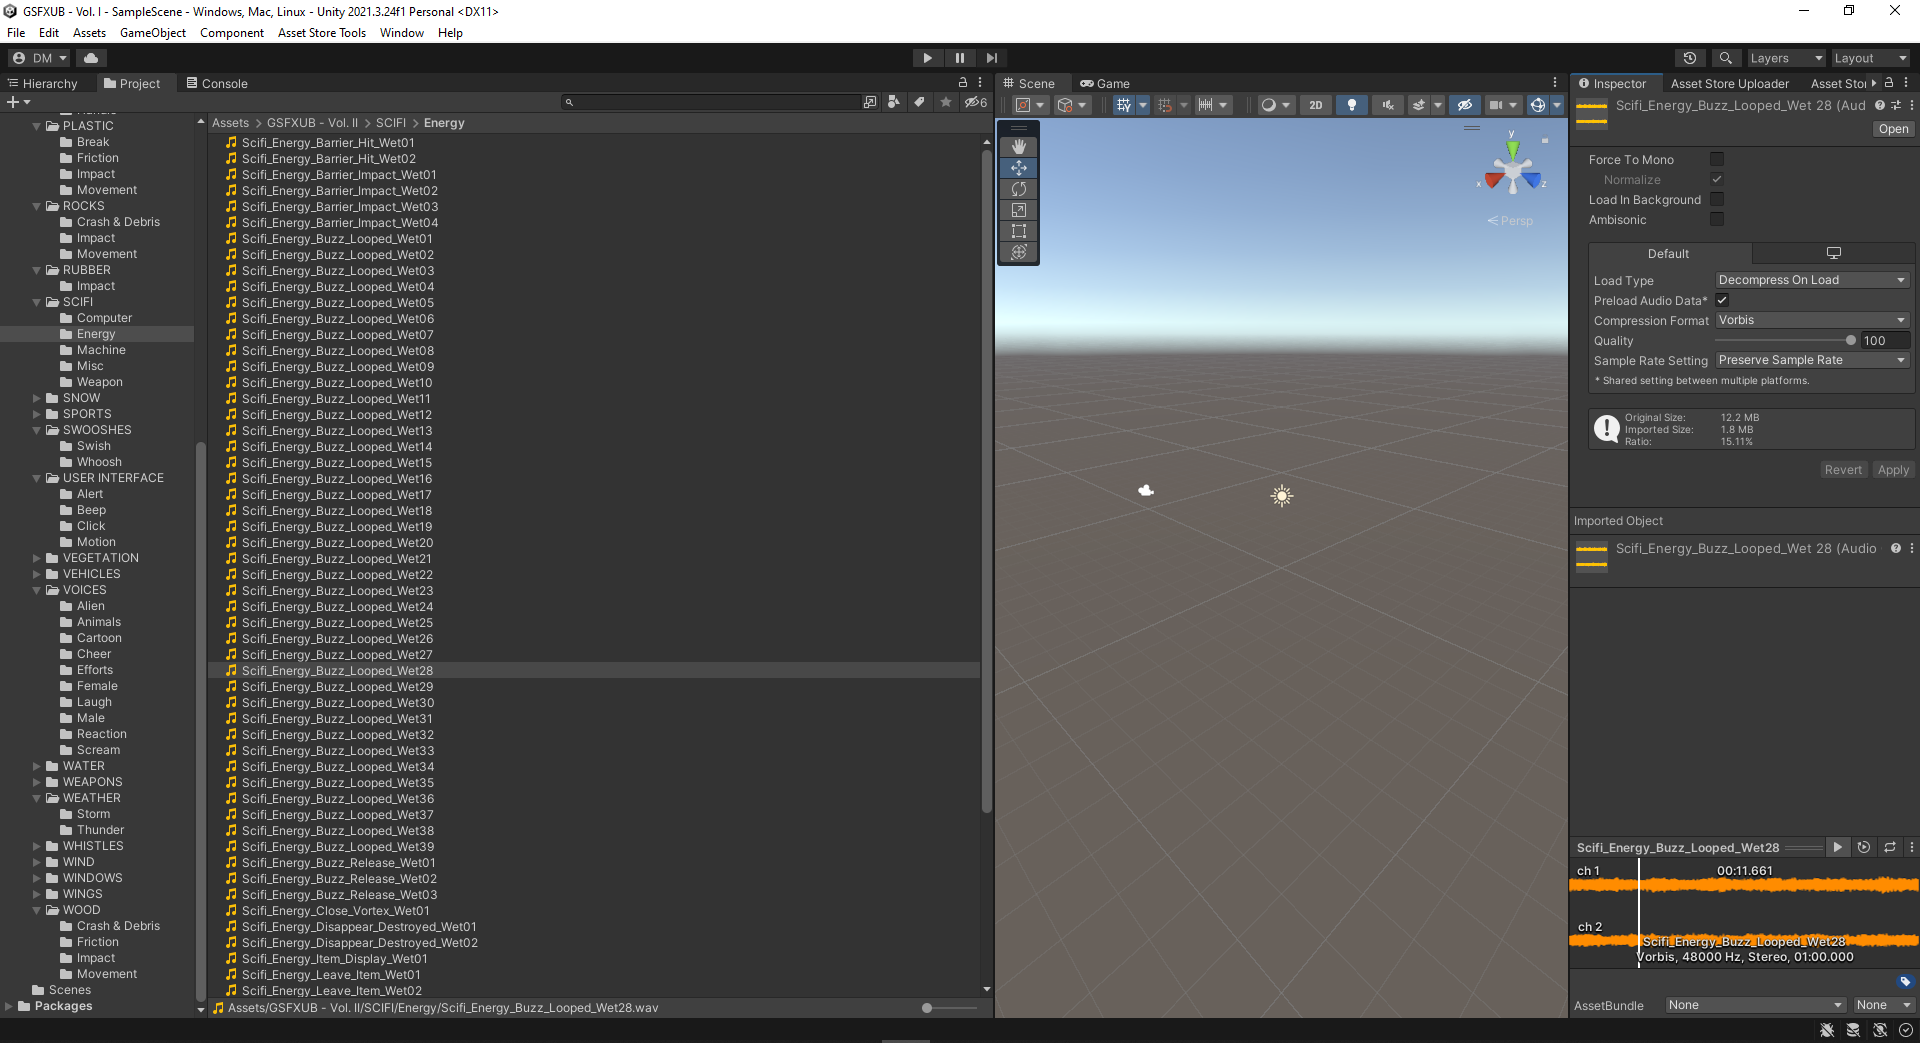The height and width of the screenshot is (1043, 1920).
Task: Click the cache server status icon
Action: (x=1853, y=1030)
